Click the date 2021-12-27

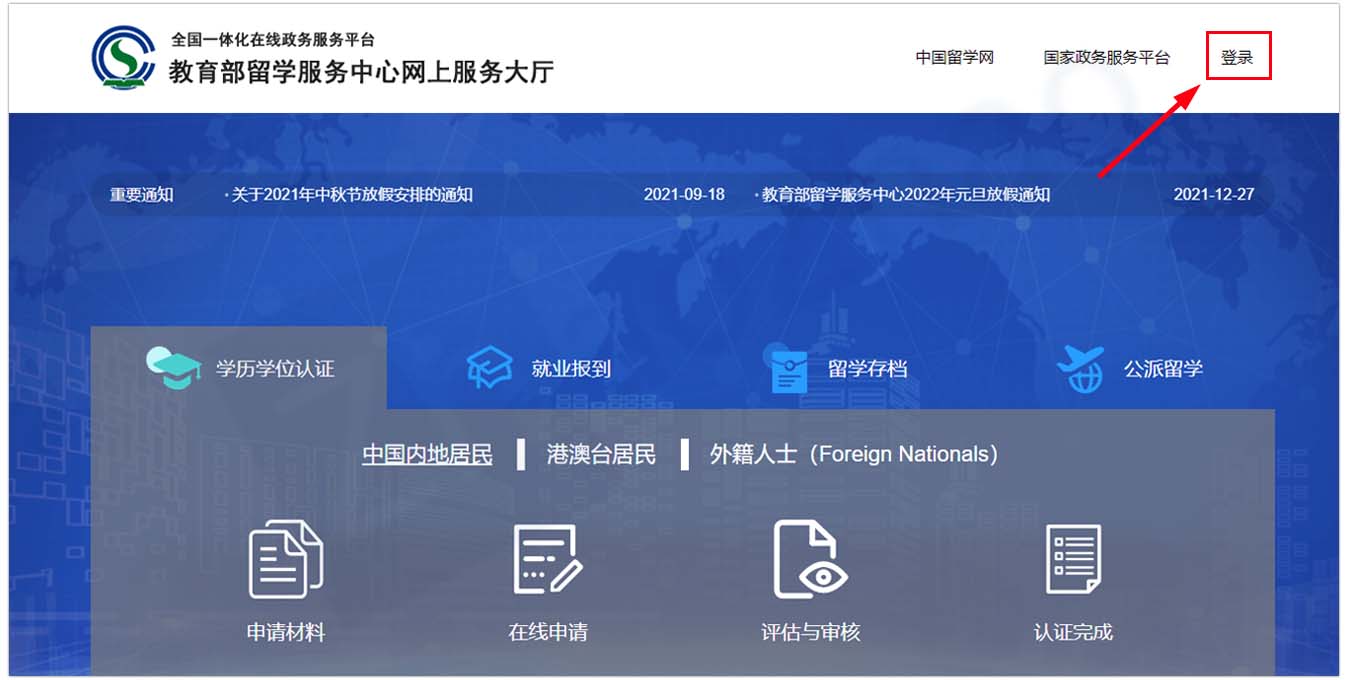tap(1214, 195)
